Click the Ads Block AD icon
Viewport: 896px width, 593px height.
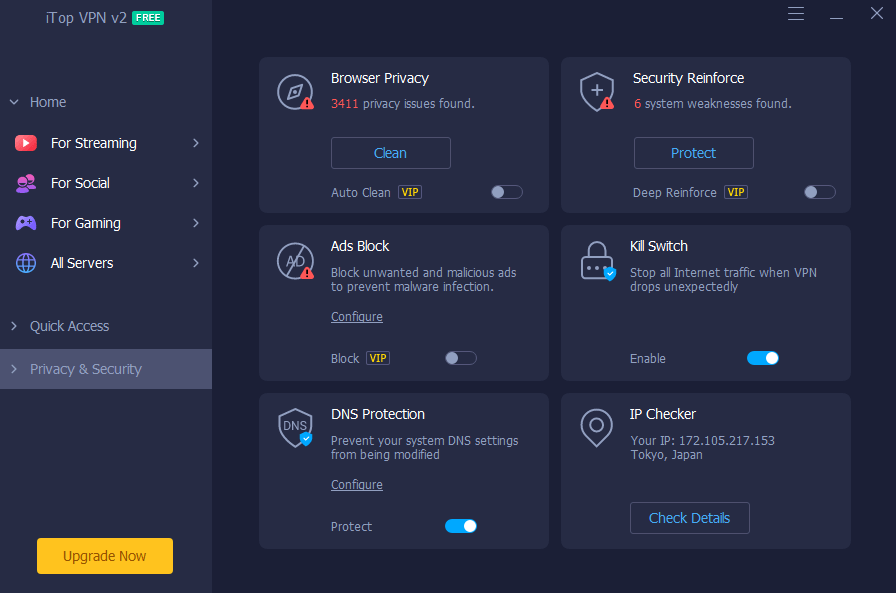coord(295,261)
